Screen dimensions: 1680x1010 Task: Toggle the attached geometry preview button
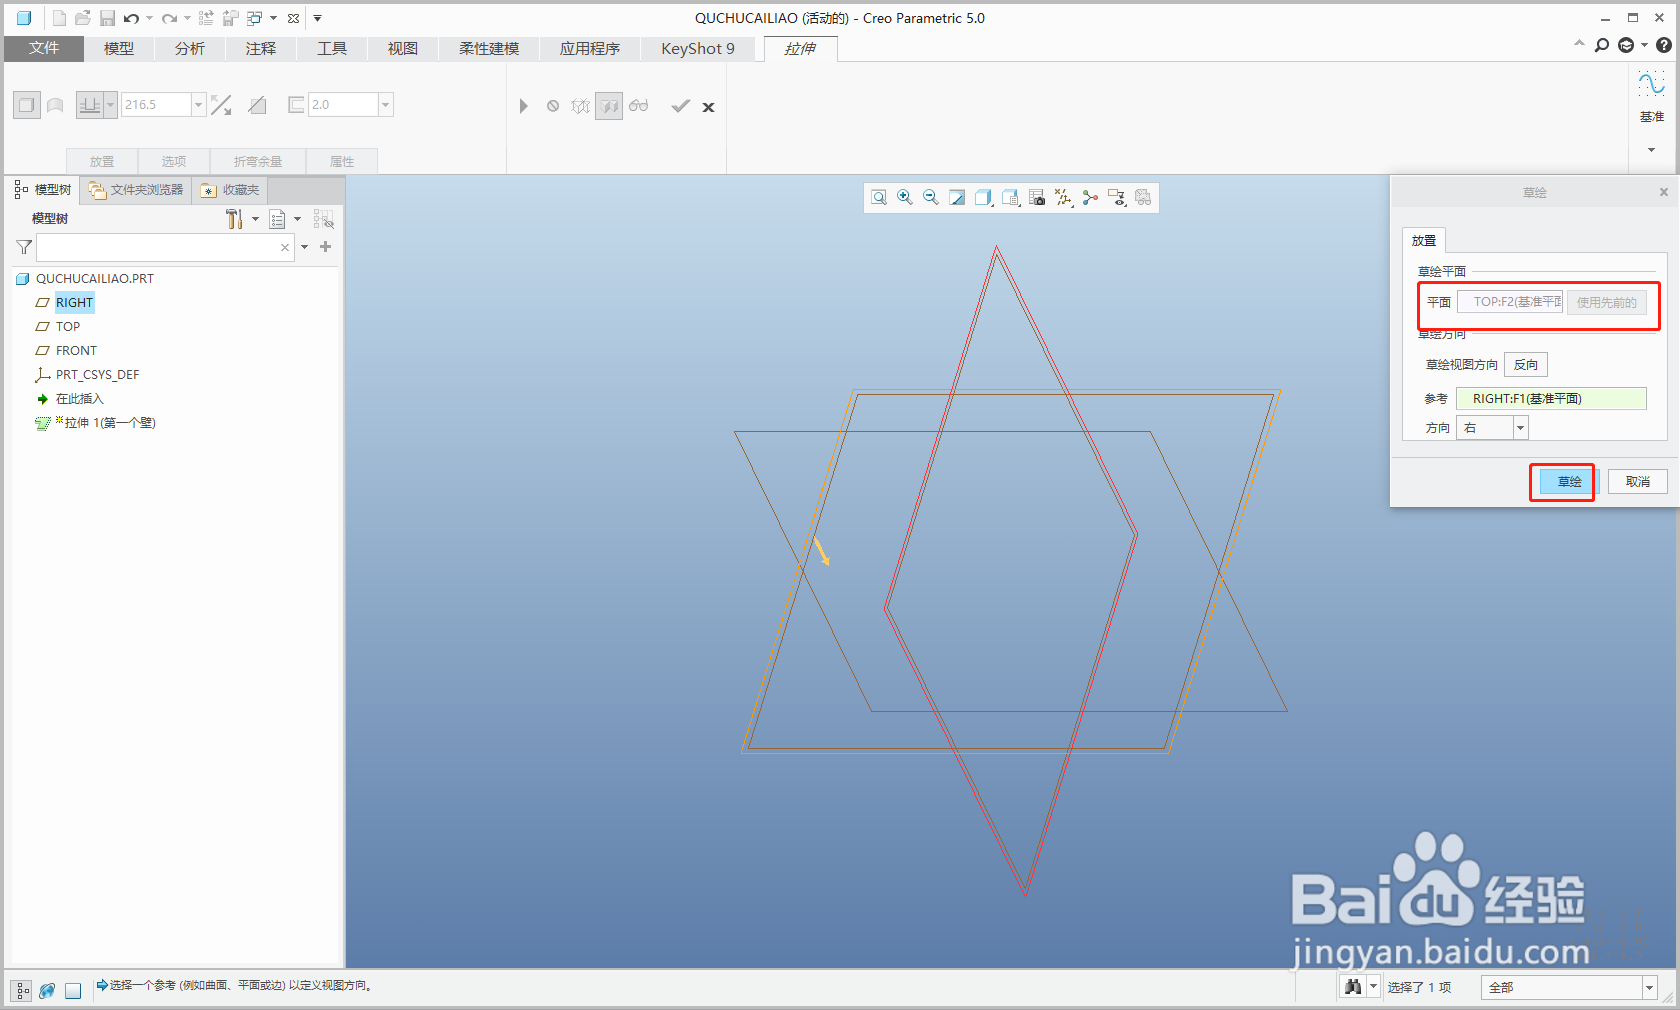click(x=609, y=106)
